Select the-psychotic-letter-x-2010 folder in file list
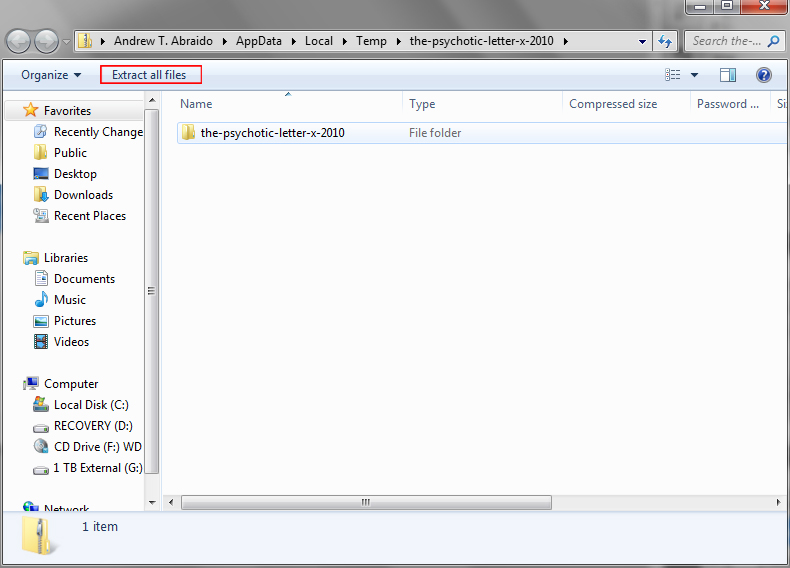Viewport: 790px width, 568px height. pyautogui.click(x=272, y=132)
